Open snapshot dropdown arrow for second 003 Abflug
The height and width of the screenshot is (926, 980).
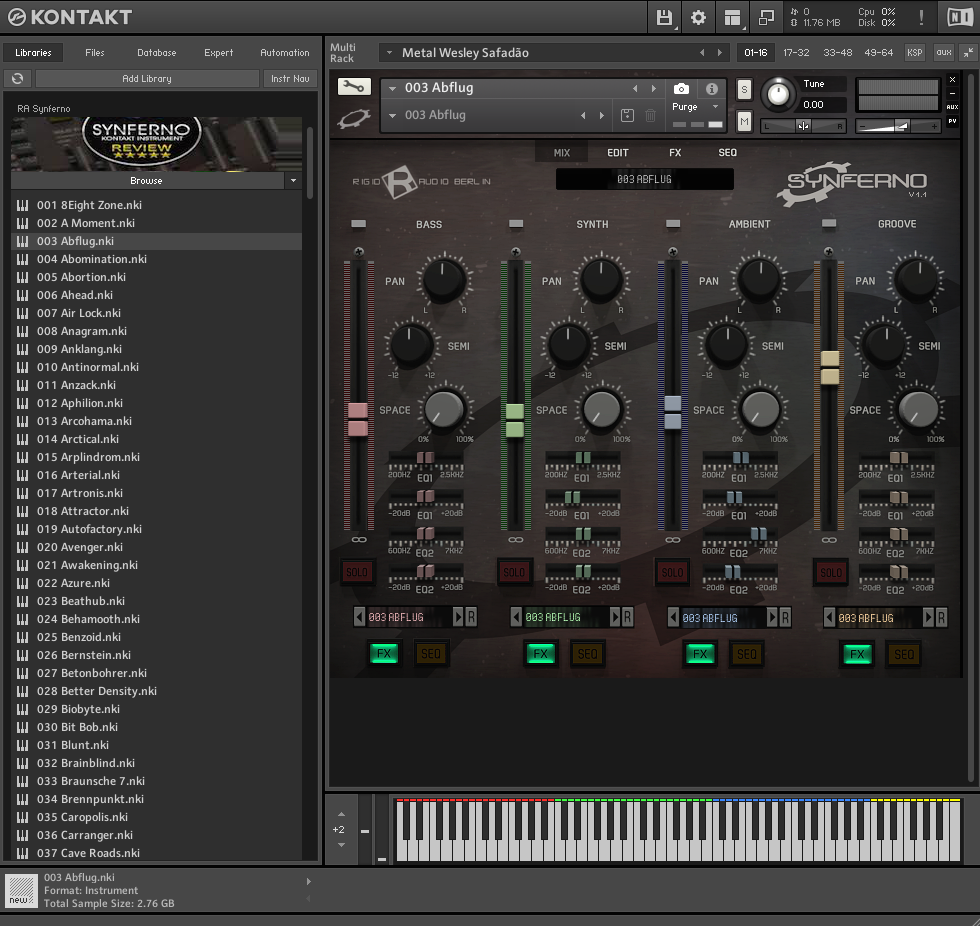coord(392,116)
